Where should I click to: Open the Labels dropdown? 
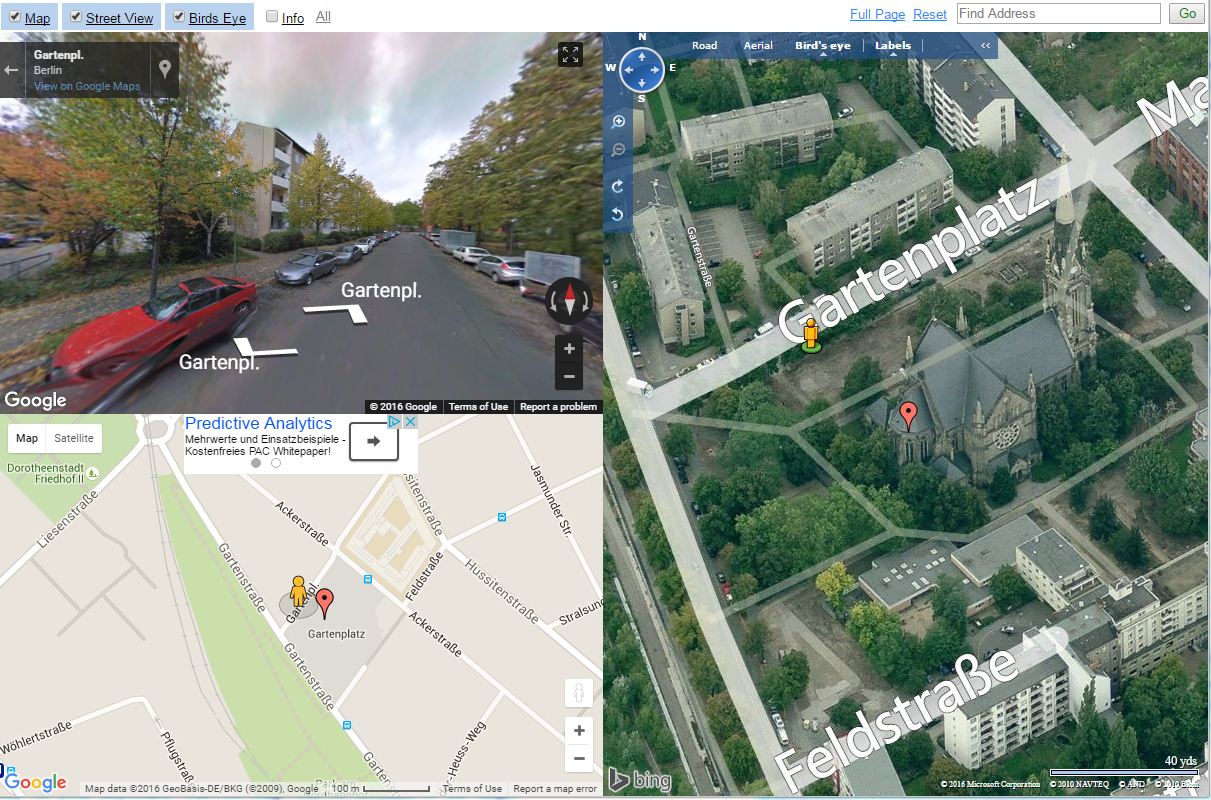(893, 46)
